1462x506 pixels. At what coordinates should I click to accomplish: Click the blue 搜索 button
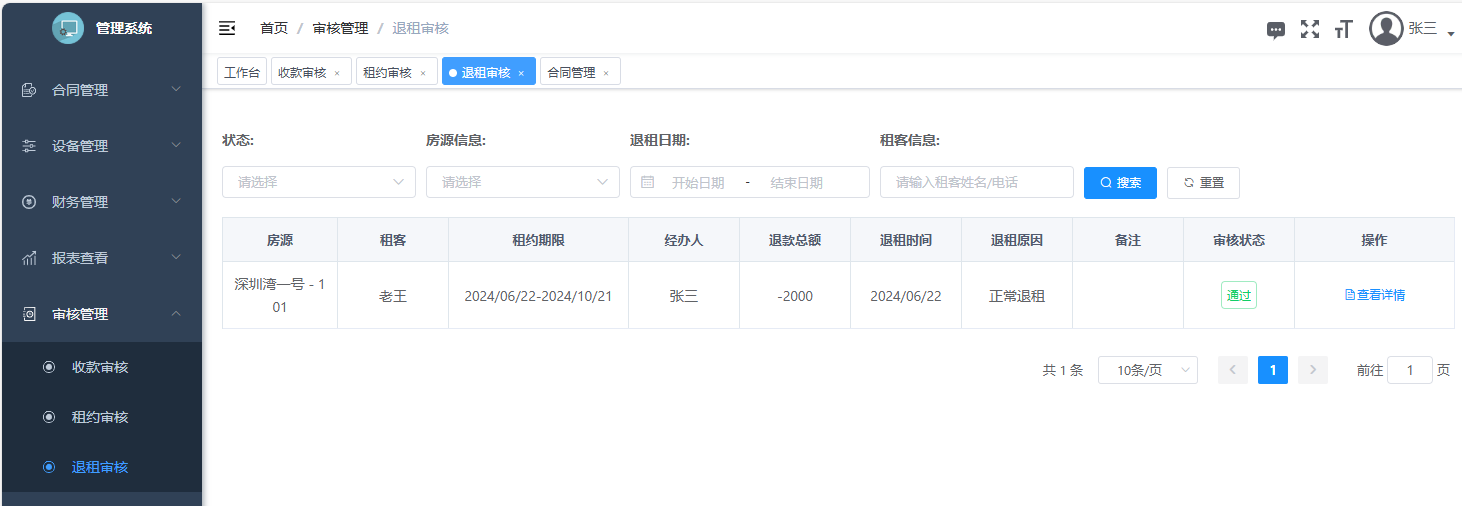tap(1120, 183)
